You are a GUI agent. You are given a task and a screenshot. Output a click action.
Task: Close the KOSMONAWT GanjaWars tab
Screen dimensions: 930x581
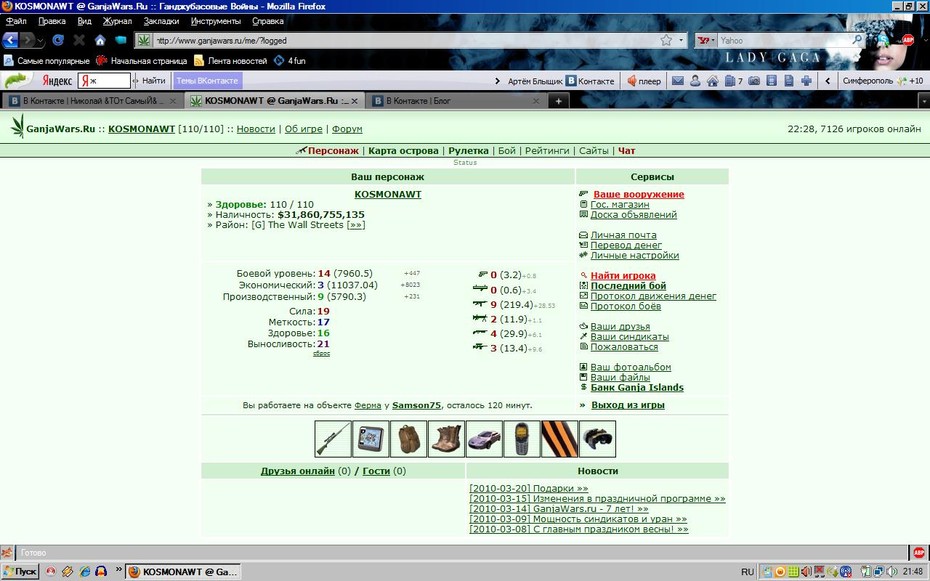[354, 101]
